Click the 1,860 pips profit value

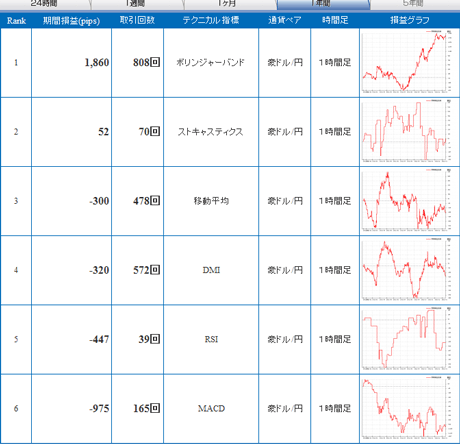click(97, 63)
